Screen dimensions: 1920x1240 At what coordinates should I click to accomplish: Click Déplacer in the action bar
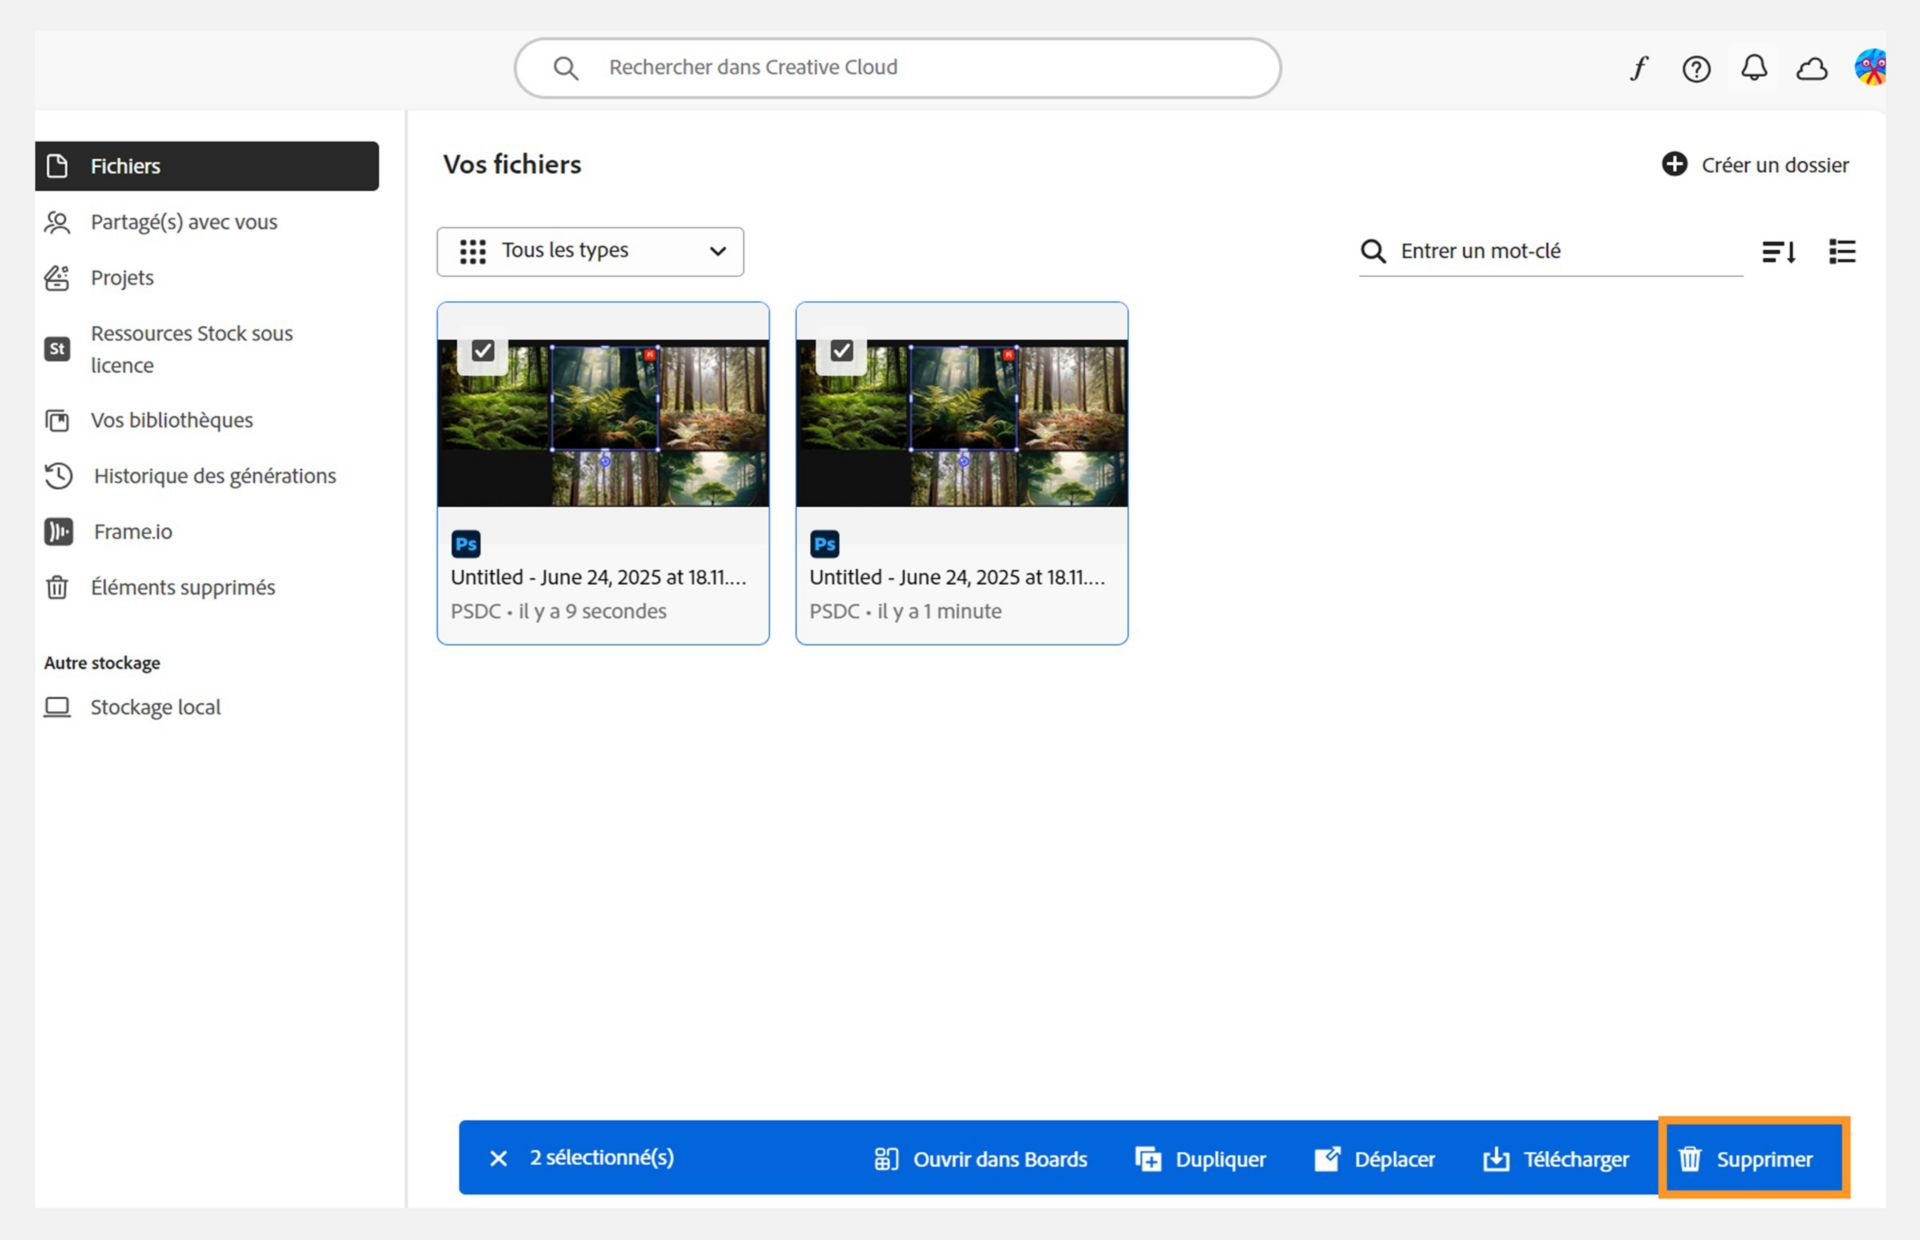[x=1374, y=1159]
